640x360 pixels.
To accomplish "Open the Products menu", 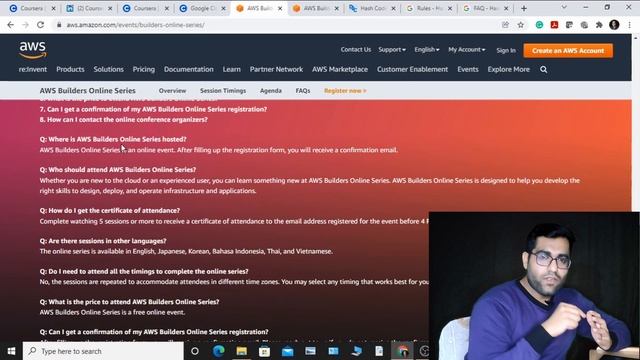I will 70,69.
